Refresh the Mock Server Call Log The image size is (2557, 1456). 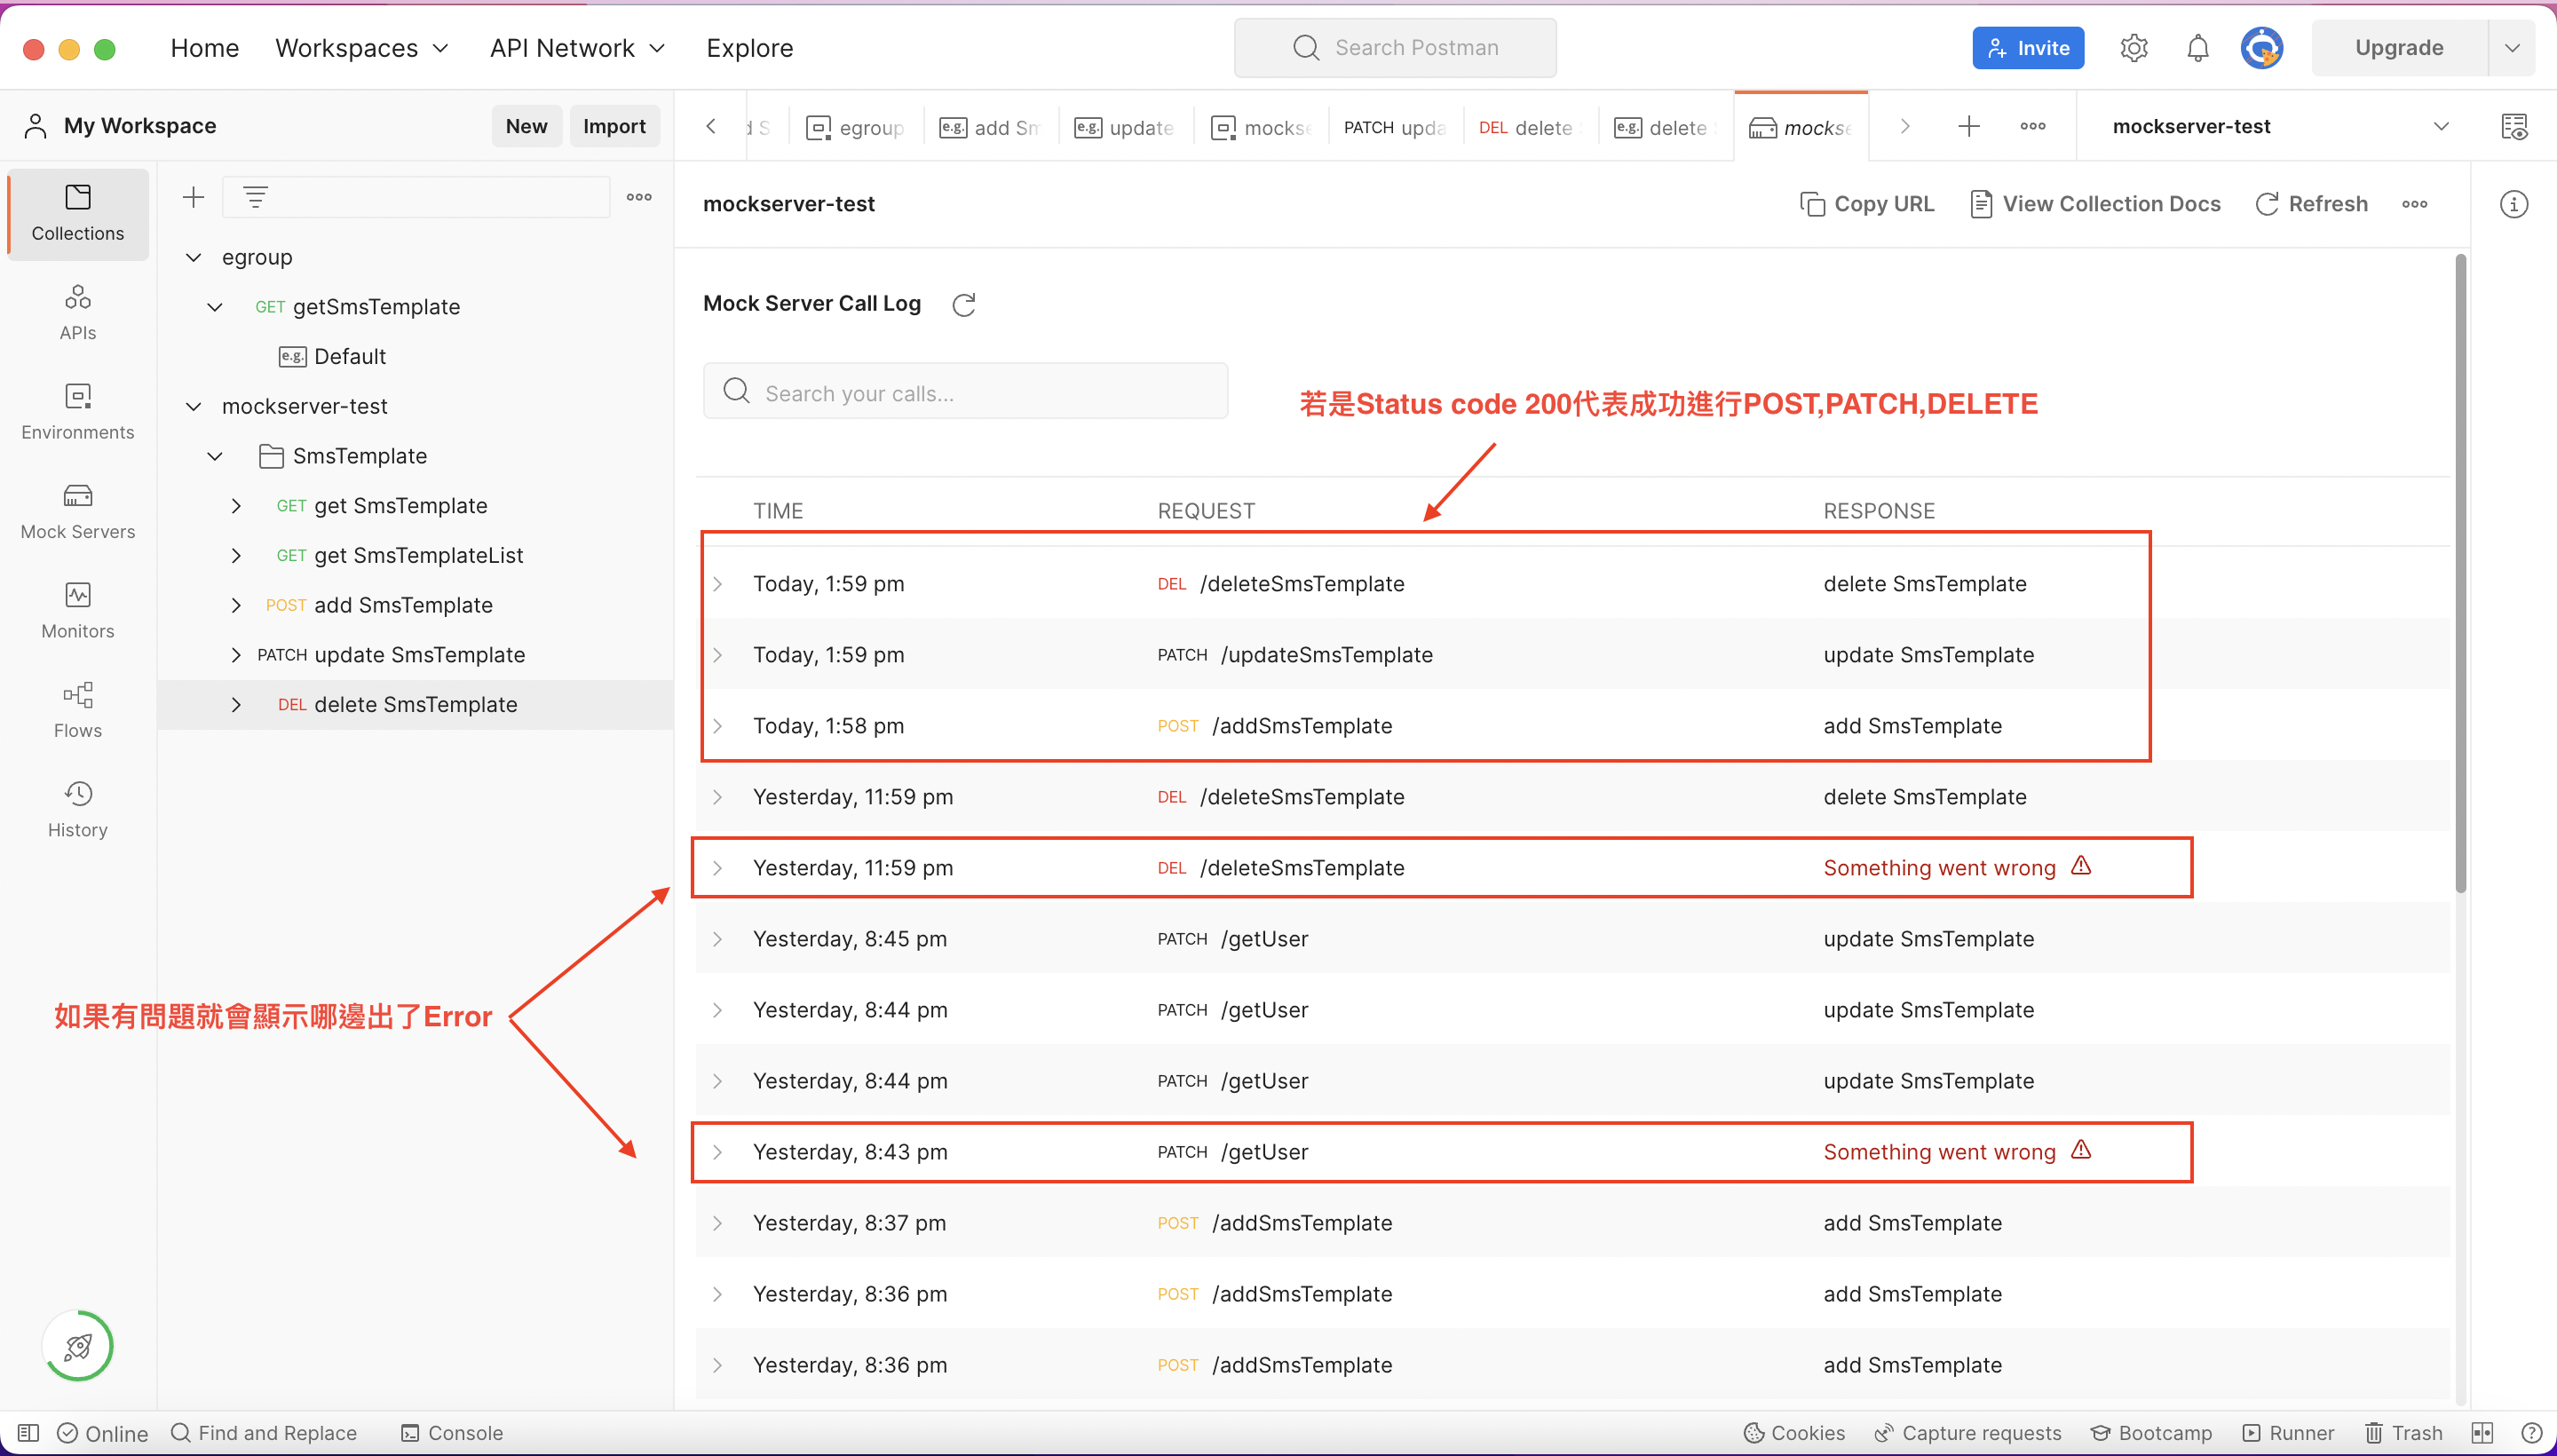(x=963, y=304)
